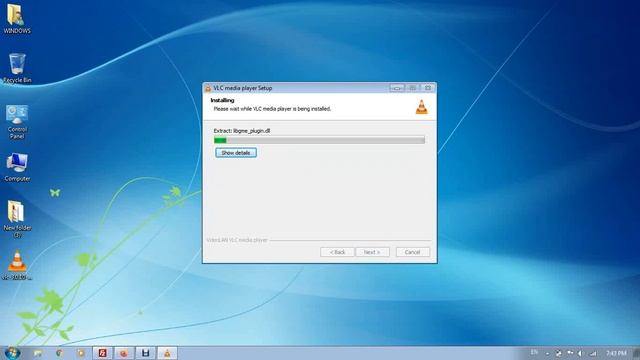
Task: Click the disabled < Back button
Action: click(x=337, y=252)
